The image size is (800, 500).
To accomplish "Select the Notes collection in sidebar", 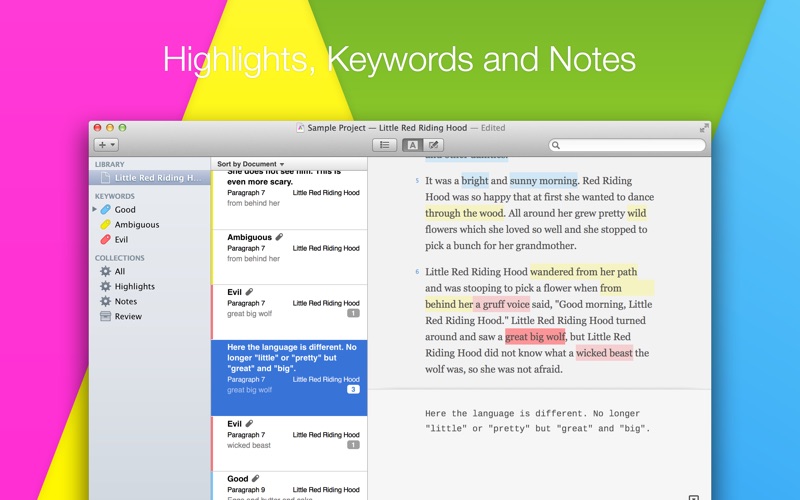I will pos(126,302).
